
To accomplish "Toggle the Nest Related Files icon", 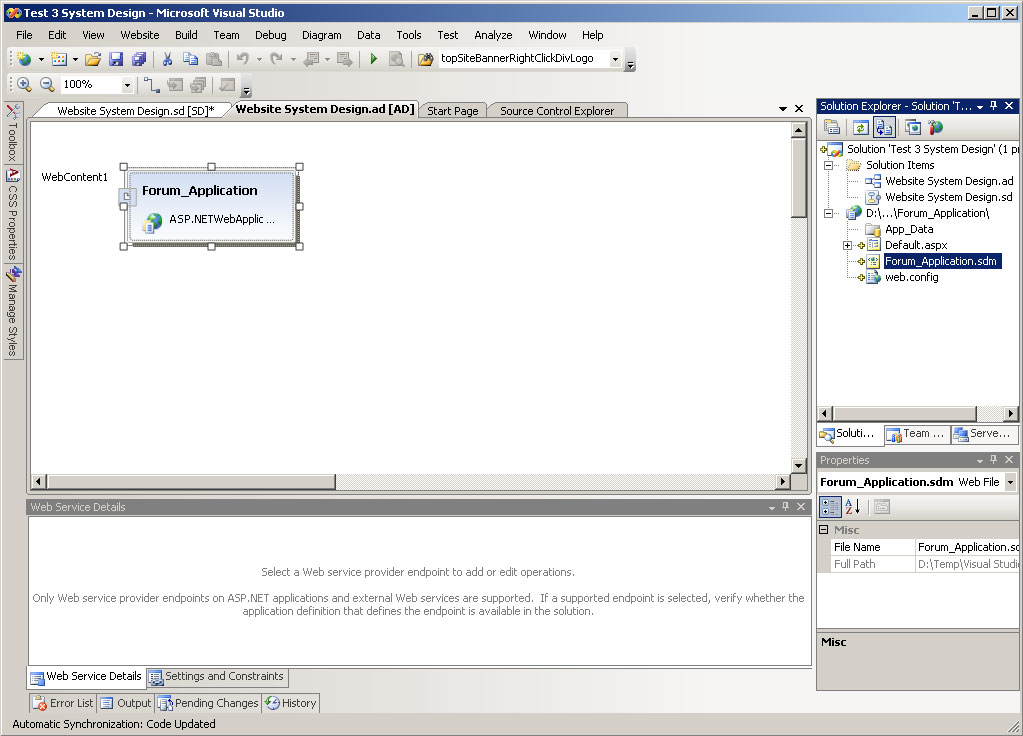I will pos(884,127).
